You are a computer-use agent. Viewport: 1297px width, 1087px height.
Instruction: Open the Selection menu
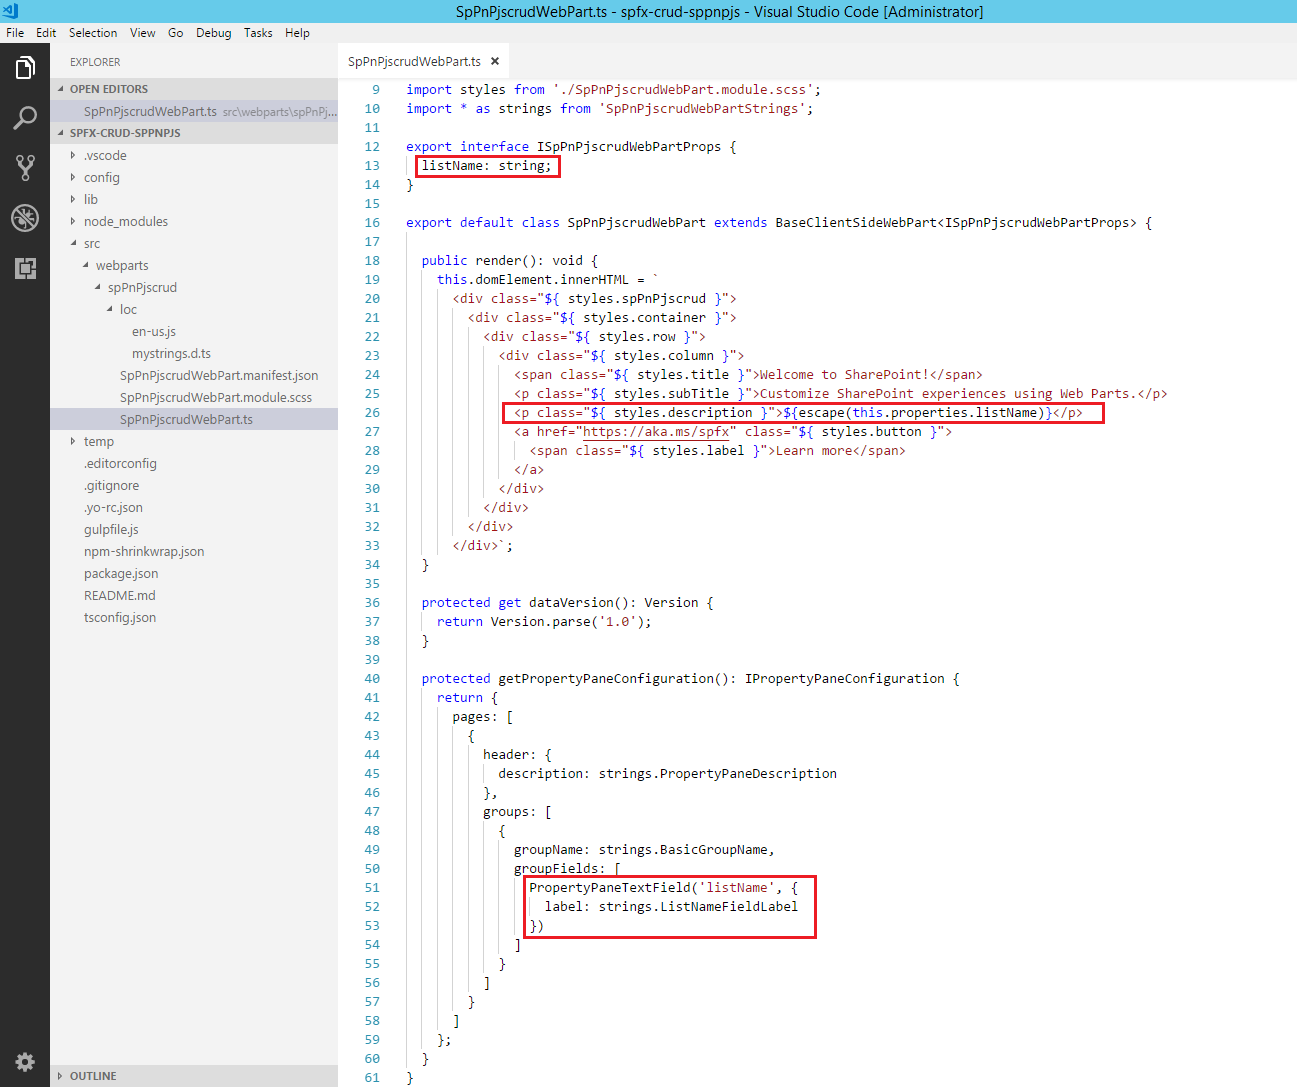click(x=92, y=33)
